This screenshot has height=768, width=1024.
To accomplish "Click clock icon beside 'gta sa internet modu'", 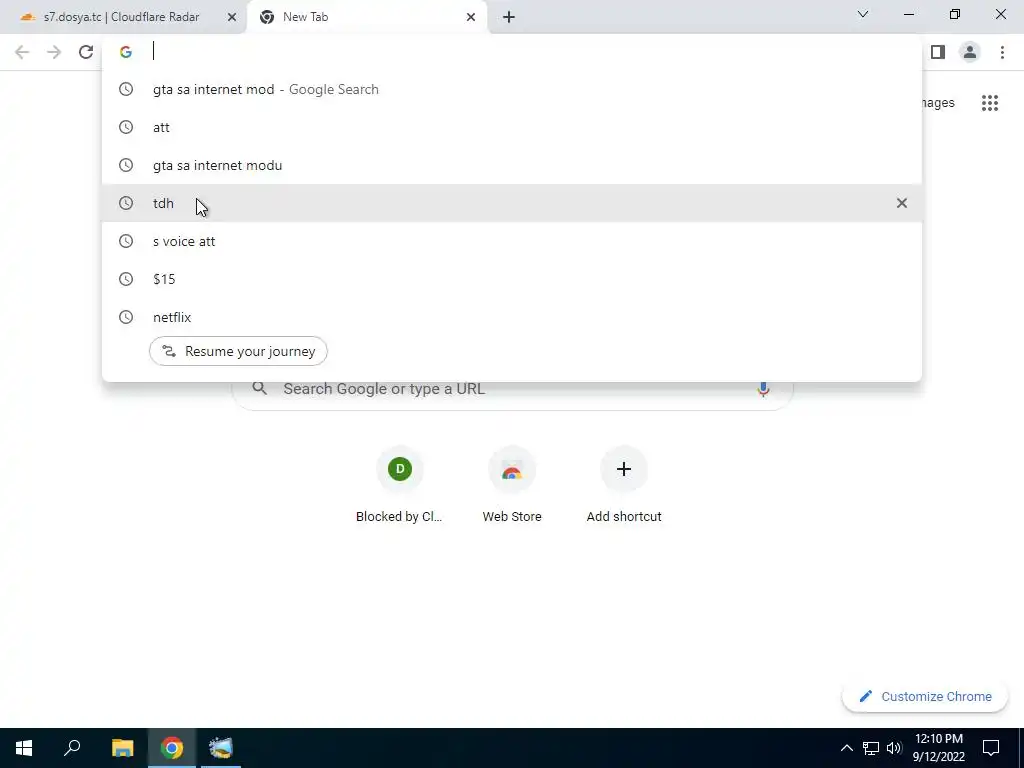I will click(126, 165).
